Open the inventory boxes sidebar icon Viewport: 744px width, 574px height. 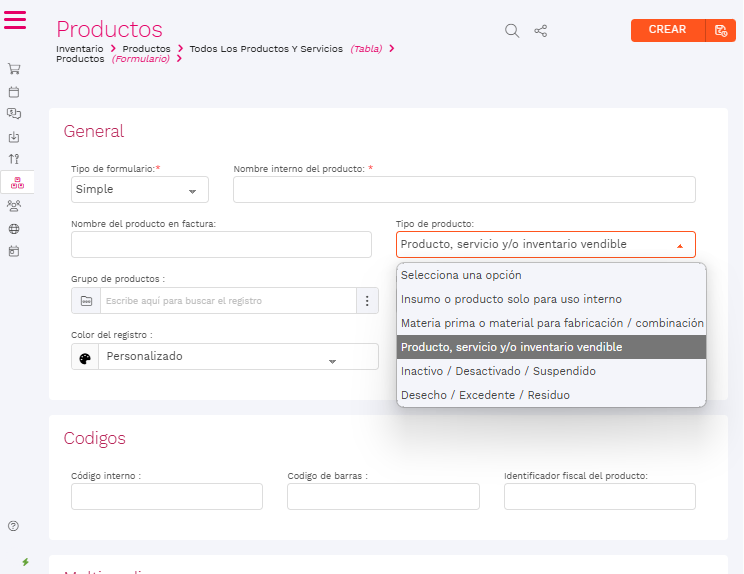click(x=15, y=182)
